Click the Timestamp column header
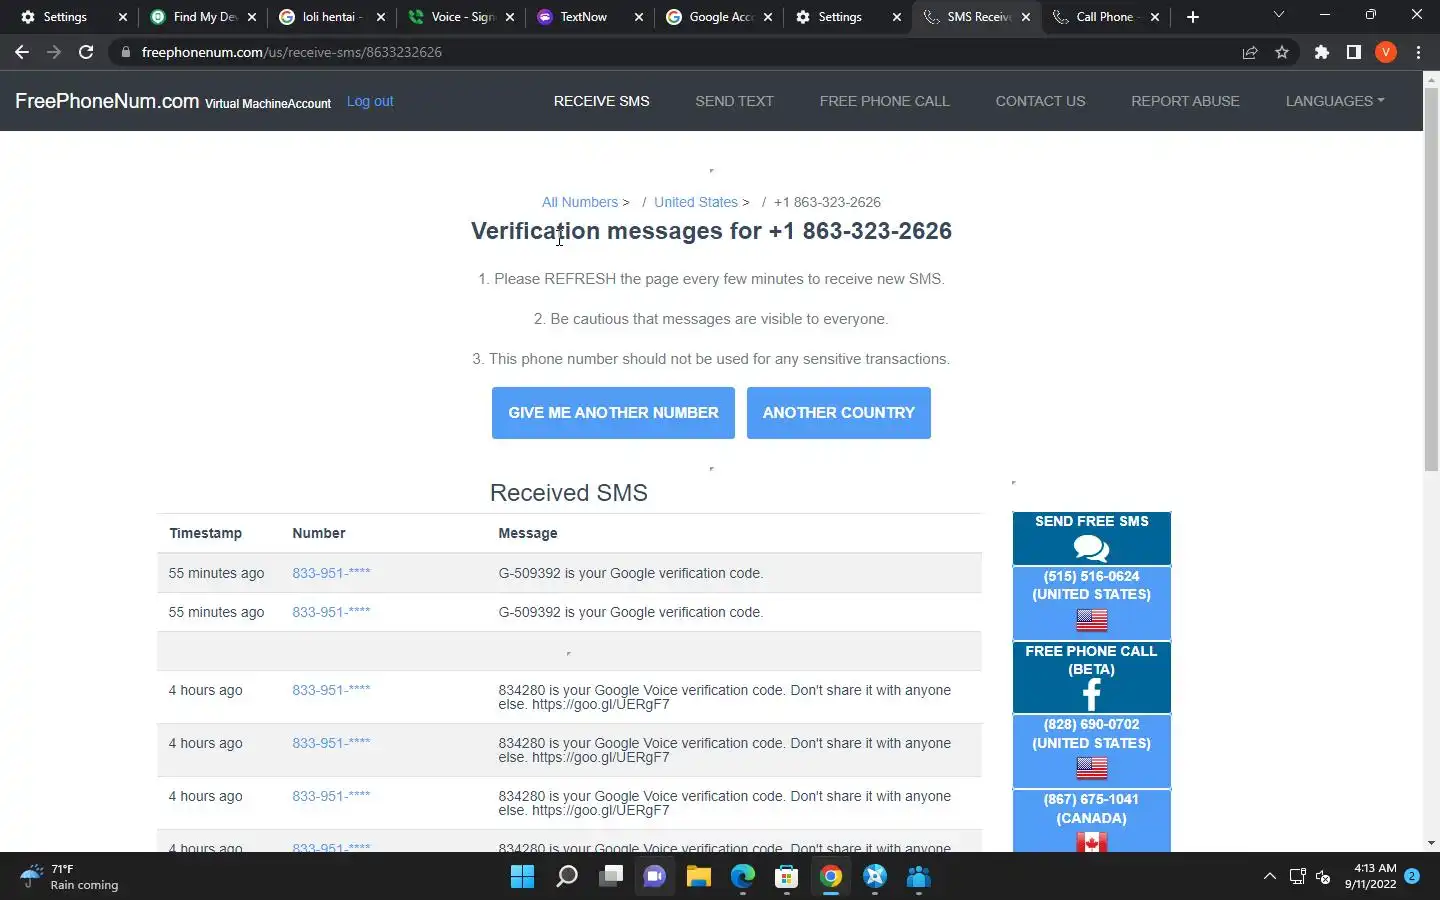 pyautogui.click(x=205, y=533)
